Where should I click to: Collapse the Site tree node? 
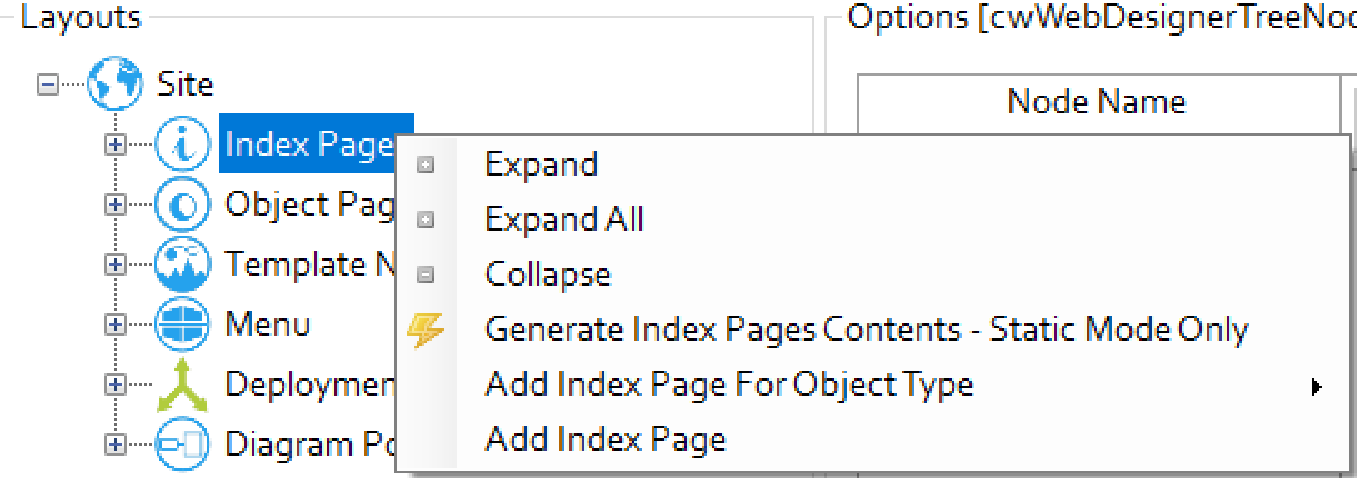coord(47,85)
